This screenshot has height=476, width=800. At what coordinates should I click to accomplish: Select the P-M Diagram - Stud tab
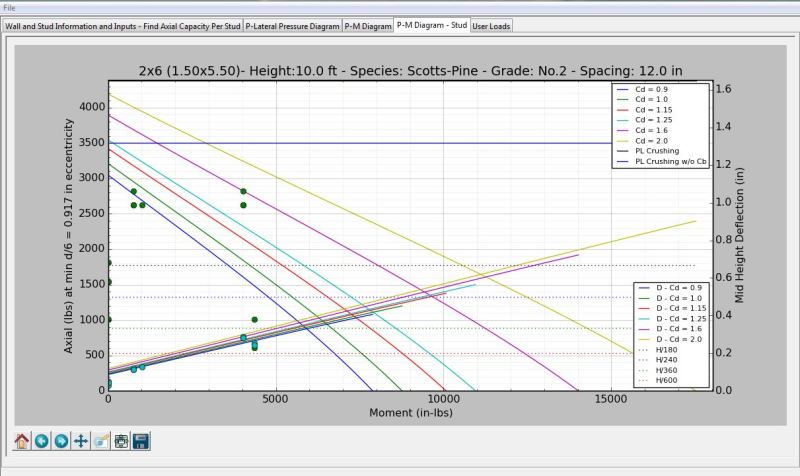click(x=432, y=25)
